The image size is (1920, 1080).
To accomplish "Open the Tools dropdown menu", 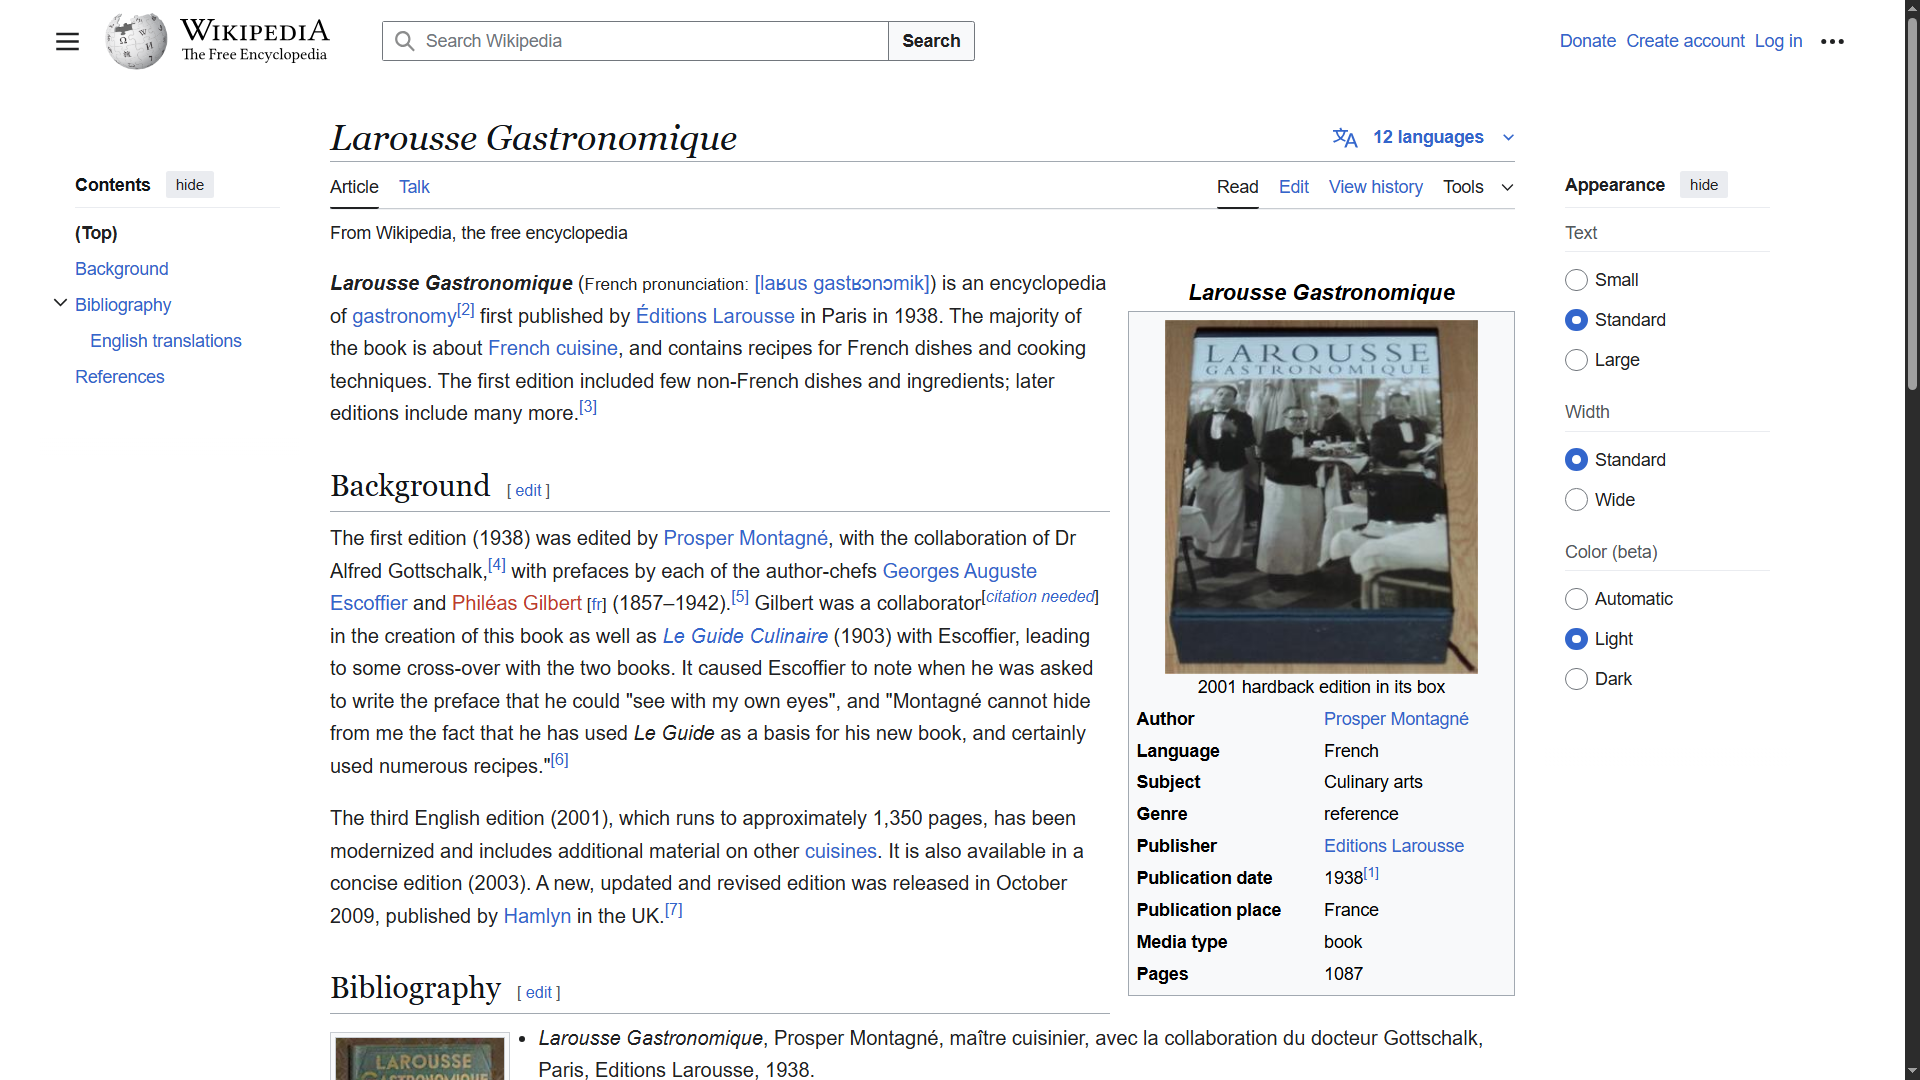I will click(x=1478, y=187).
